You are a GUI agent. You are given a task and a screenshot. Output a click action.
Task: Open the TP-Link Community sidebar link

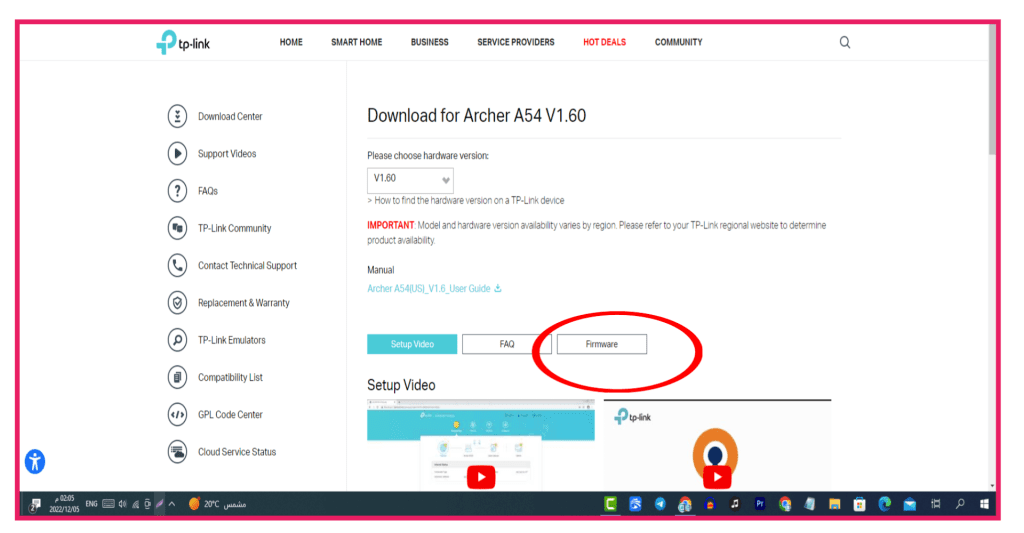coord(234,228)
